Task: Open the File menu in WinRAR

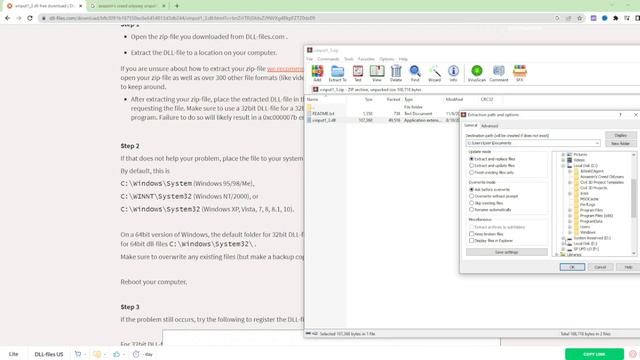Action: [x=309, y=59]
